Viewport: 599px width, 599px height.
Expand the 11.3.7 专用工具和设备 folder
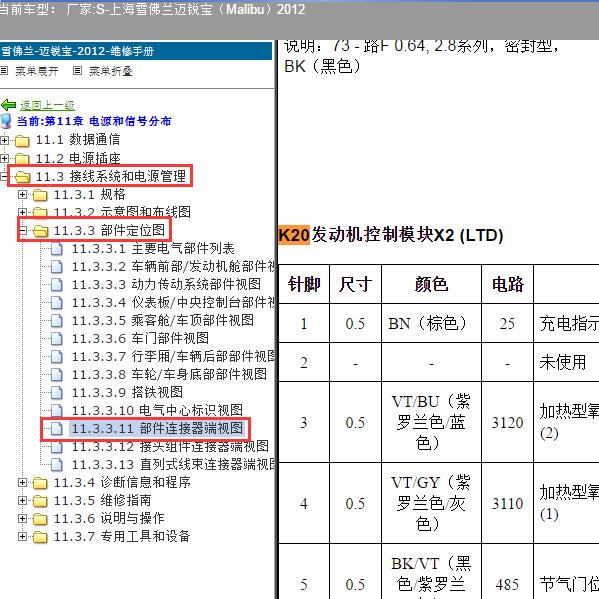(x=23, y=536)
